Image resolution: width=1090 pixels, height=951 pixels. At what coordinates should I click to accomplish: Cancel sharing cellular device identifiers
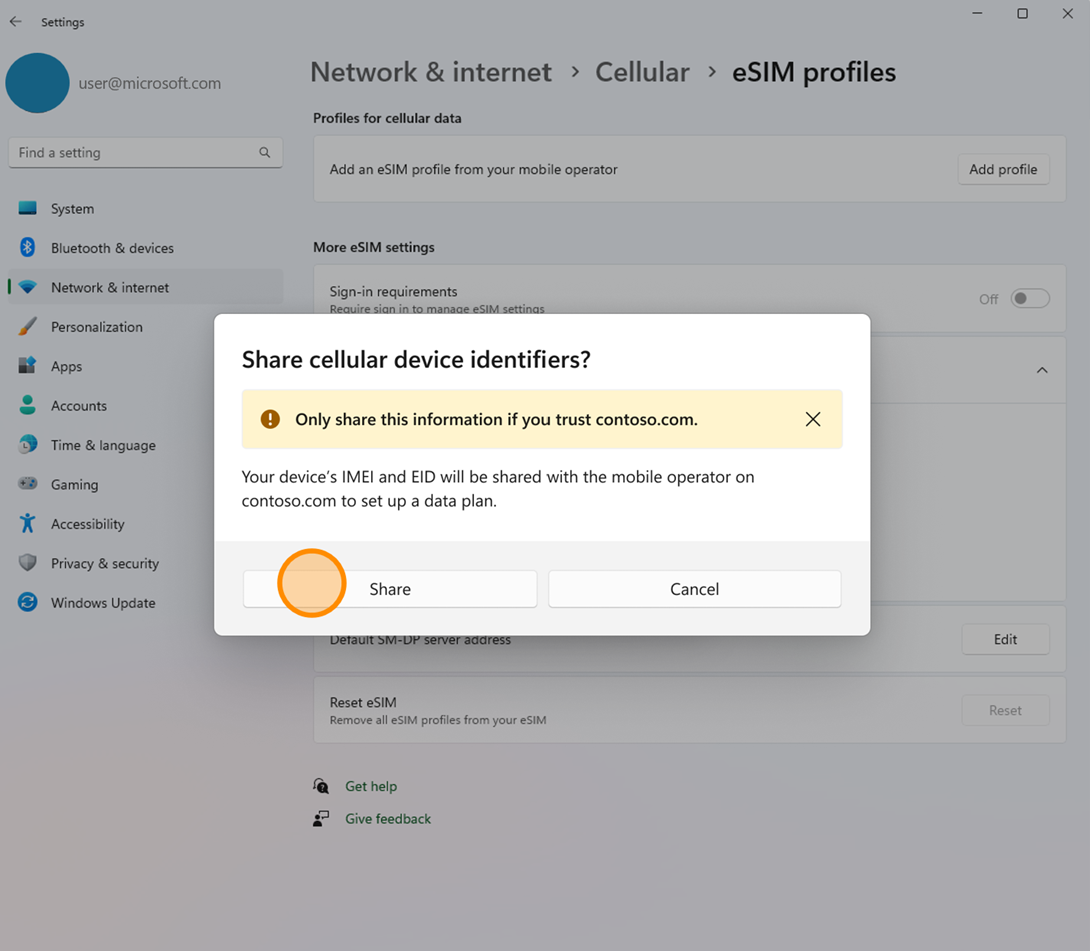[694, 589]
